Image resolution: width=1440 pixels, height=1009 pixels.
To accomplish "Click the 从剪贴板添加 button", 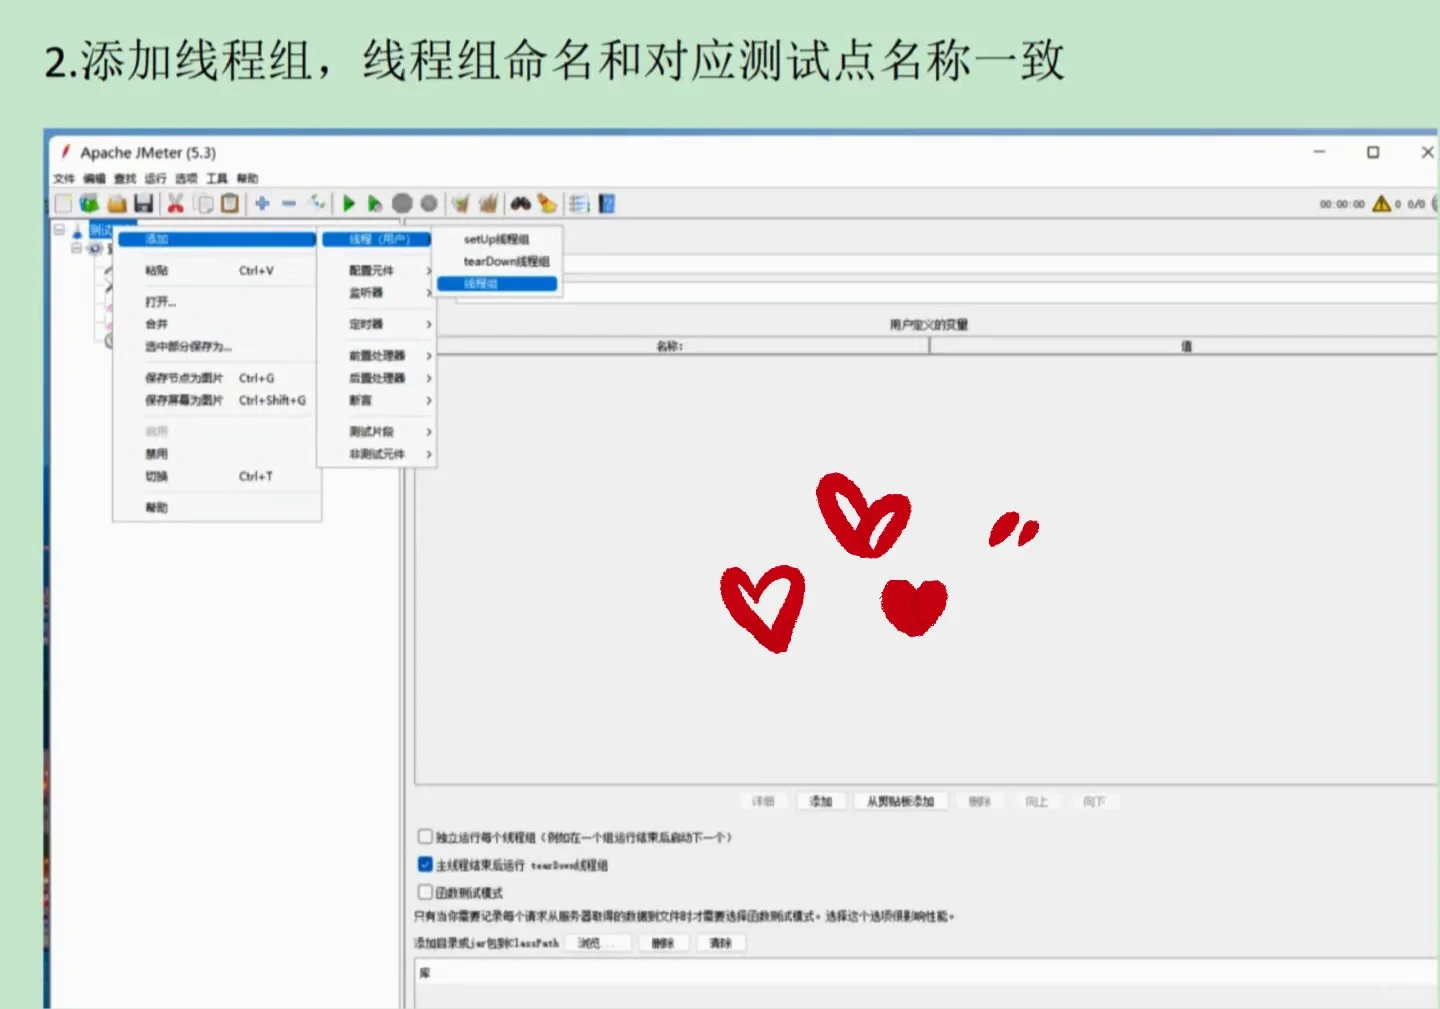I will [900, 802].
